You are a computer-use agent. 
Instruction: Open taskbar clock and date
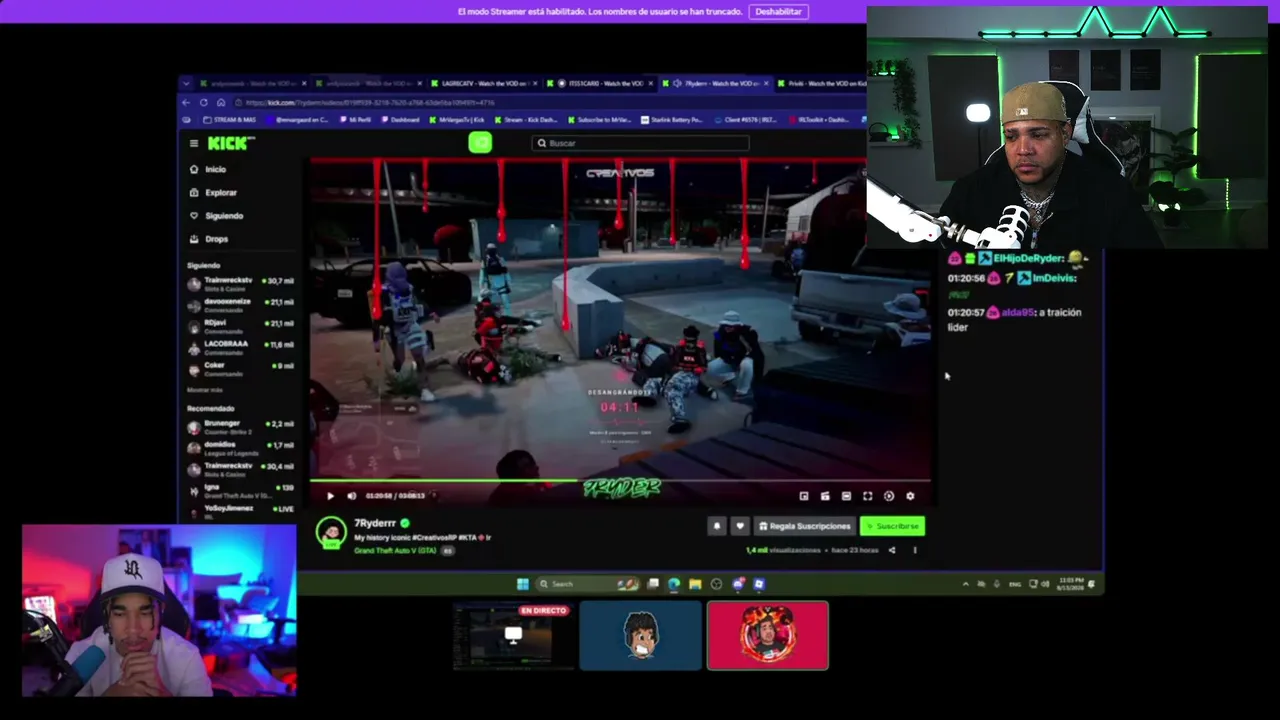tap(1068, 584)
